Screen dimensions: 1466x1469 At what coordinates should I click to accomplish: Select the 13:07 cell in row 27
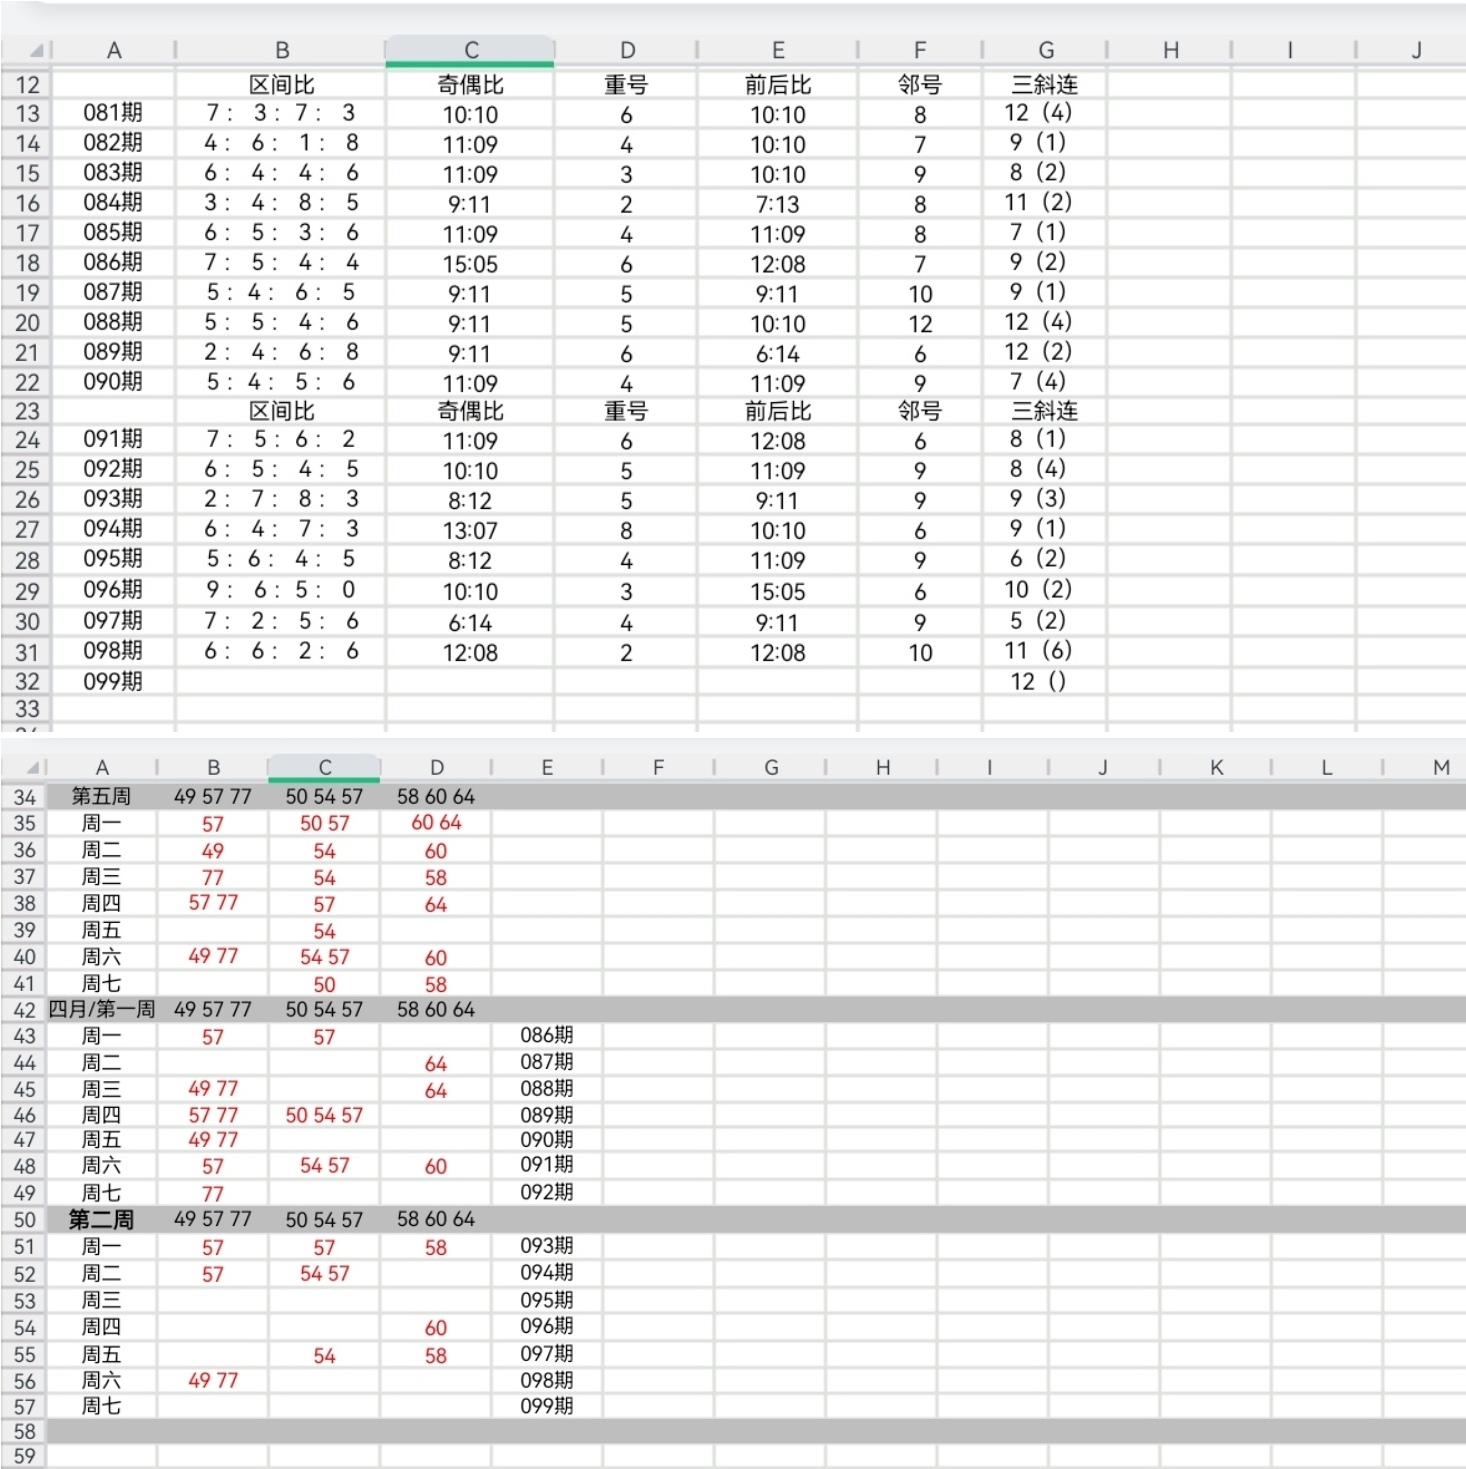(470, 530)
